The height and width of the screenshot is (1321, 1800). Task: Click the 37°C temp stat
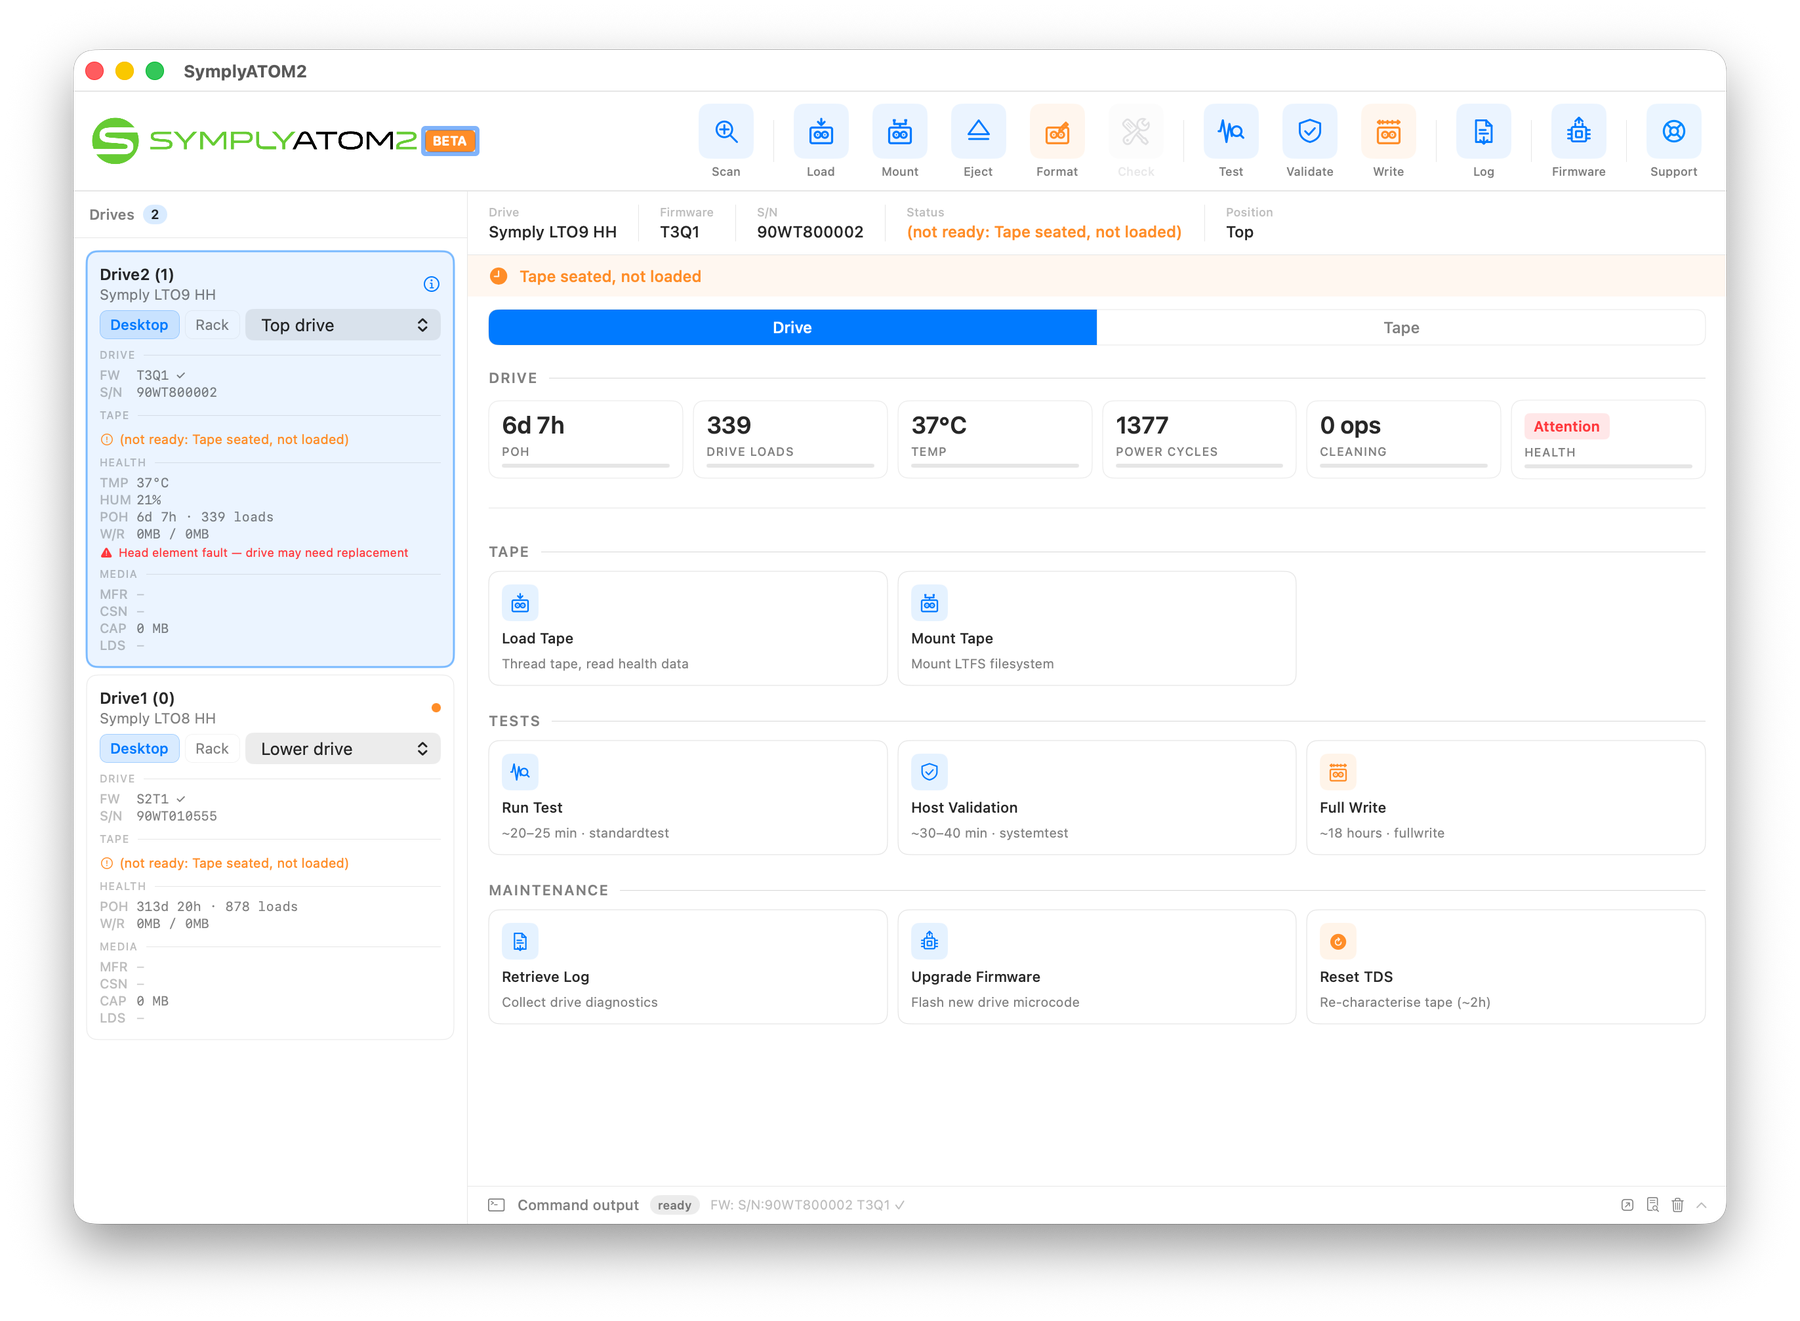995,439
